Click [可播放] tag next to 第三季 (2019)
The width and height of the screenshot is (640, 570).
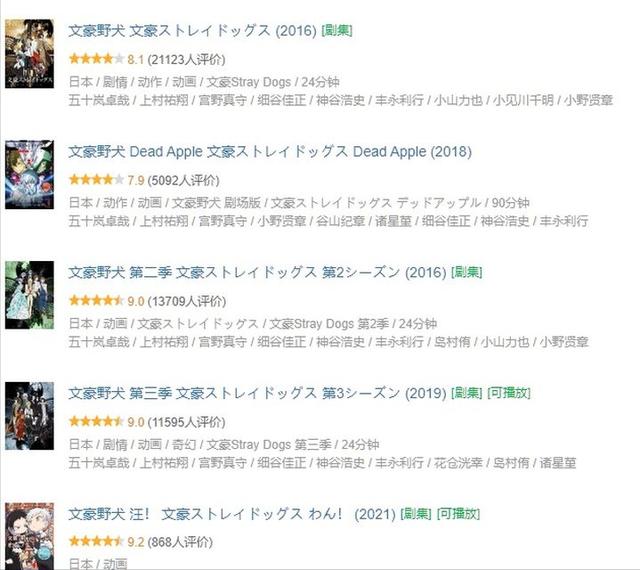509,393
